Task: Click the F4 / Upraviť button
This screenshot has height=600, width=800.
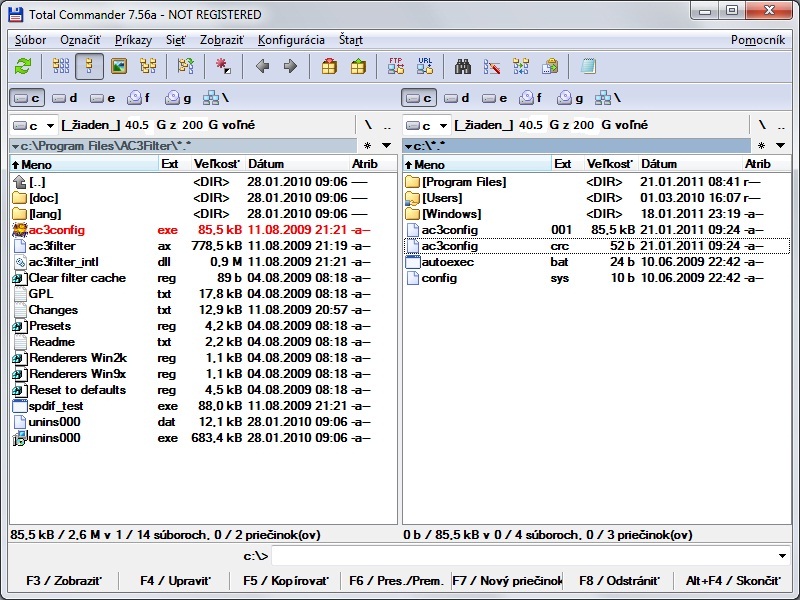Action: tap(175, 581)
